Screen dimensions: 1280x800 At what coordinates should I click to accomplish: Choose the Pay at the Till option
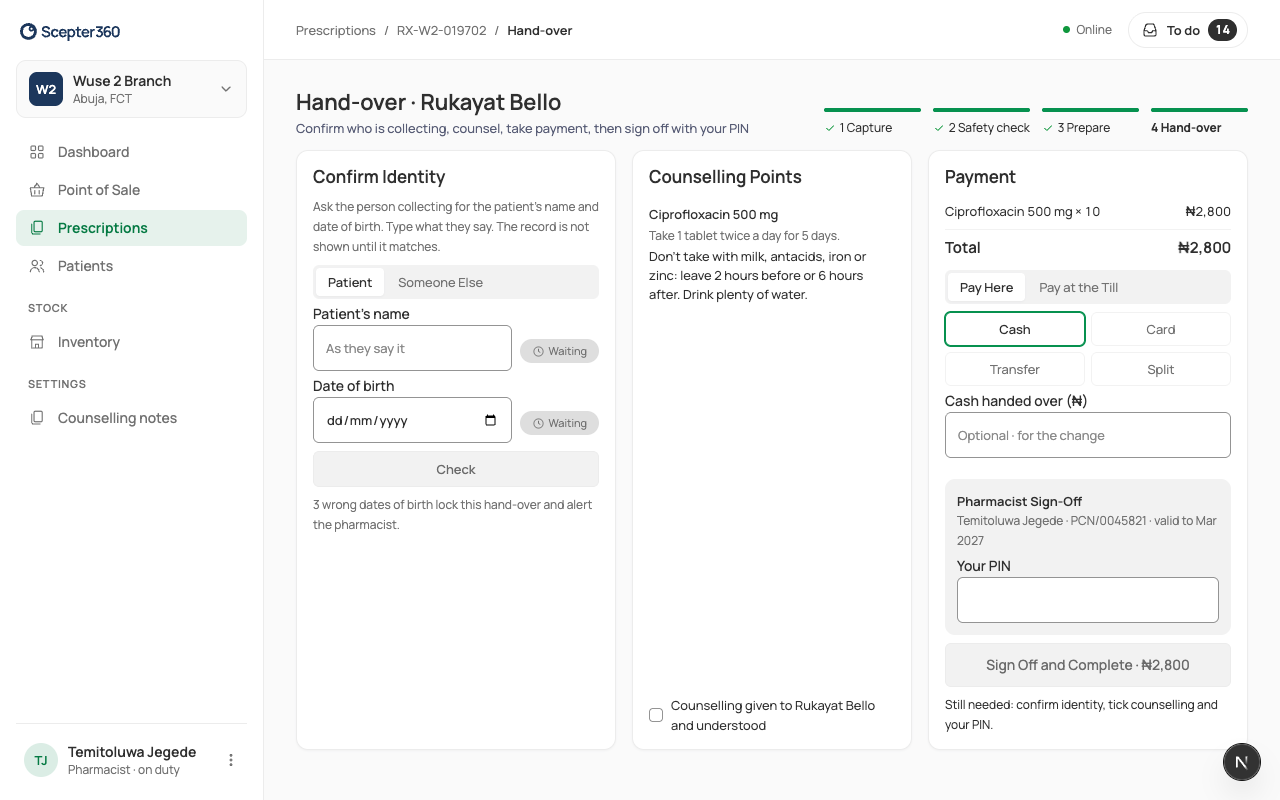[x=1079, y=287]
